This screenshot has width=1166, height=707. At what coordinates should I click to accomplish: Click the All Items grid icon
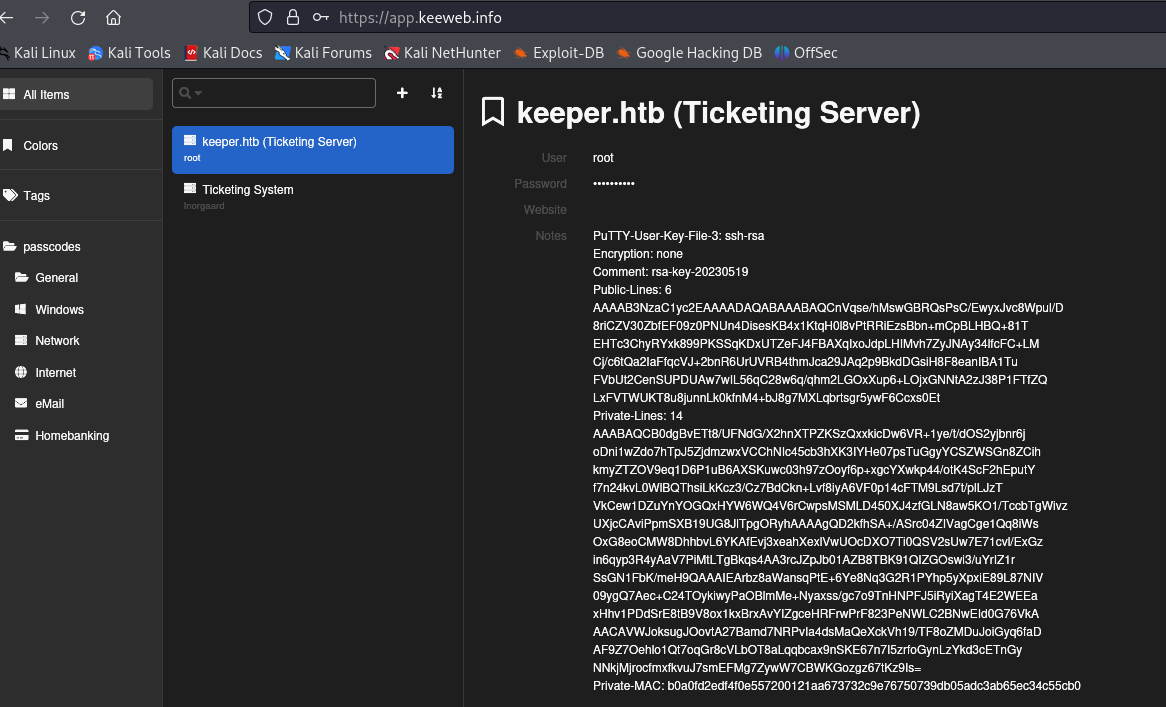pos(9,94)
